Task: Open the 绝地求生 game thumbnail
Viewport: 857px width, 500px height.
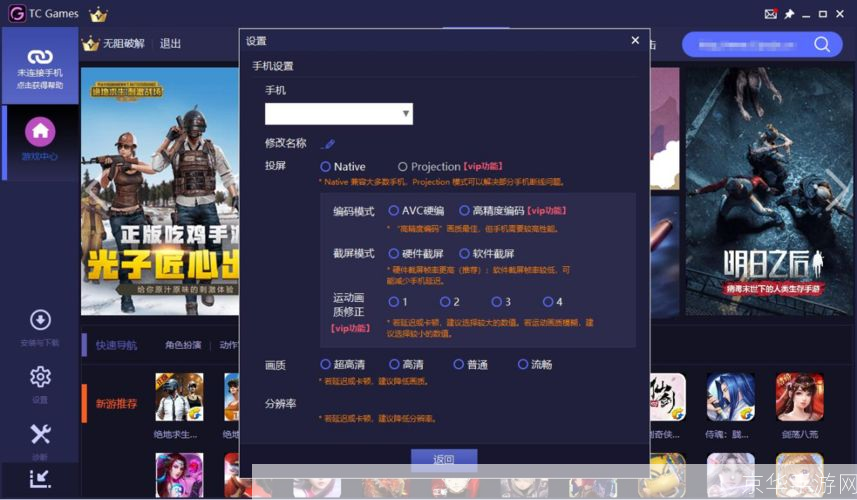Action: (179, 397)
